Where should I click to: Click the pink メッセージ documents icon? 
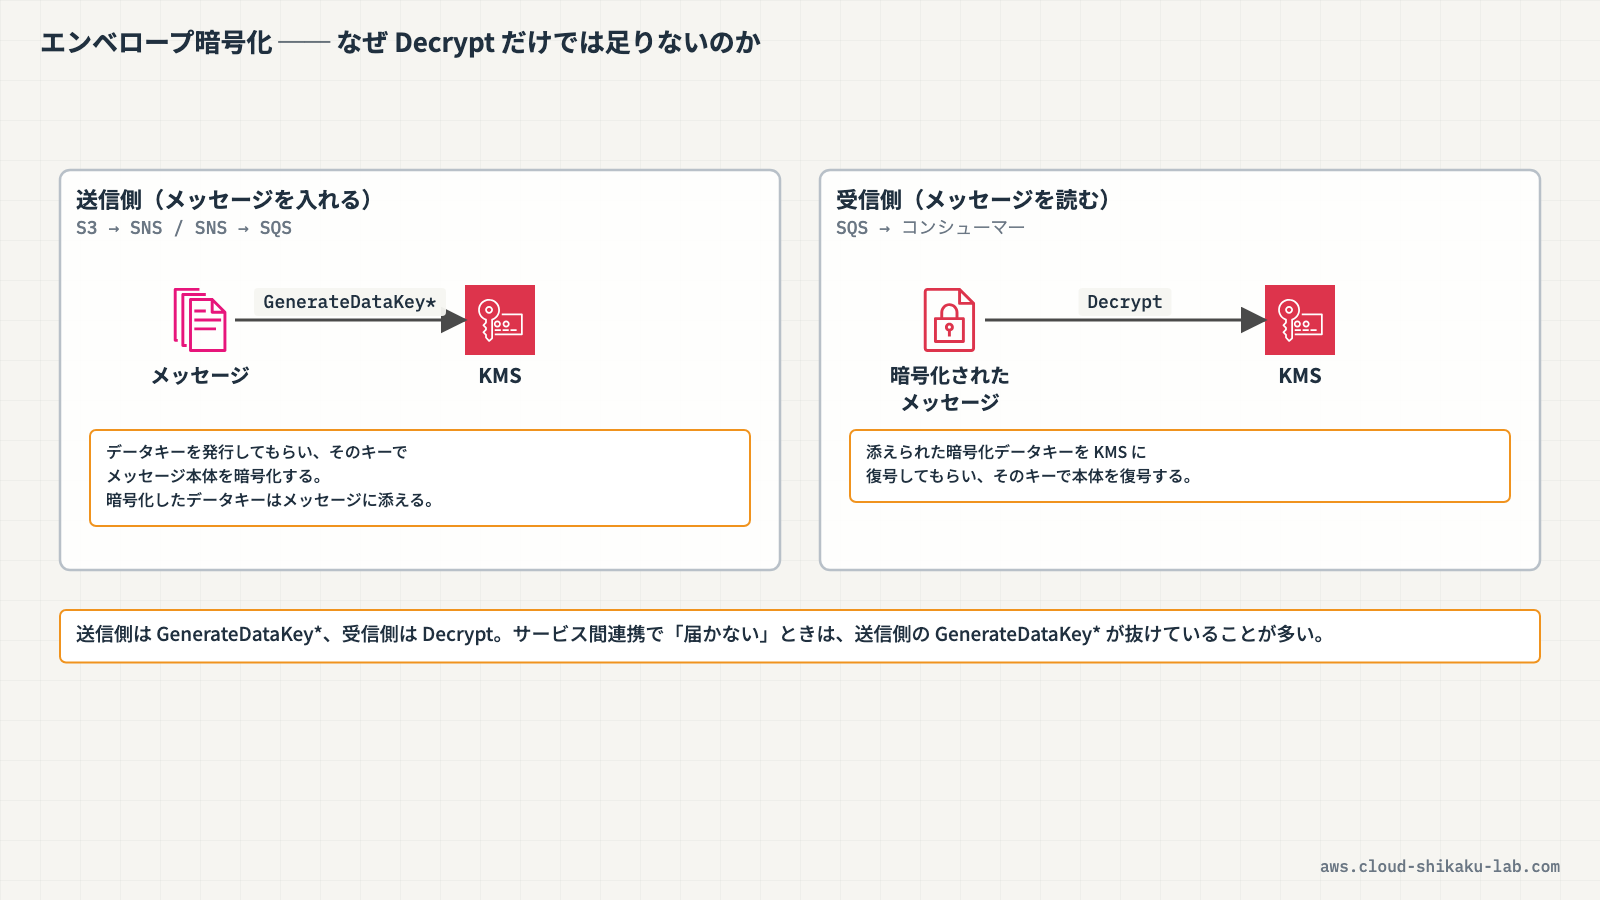[x=200, y=320]
